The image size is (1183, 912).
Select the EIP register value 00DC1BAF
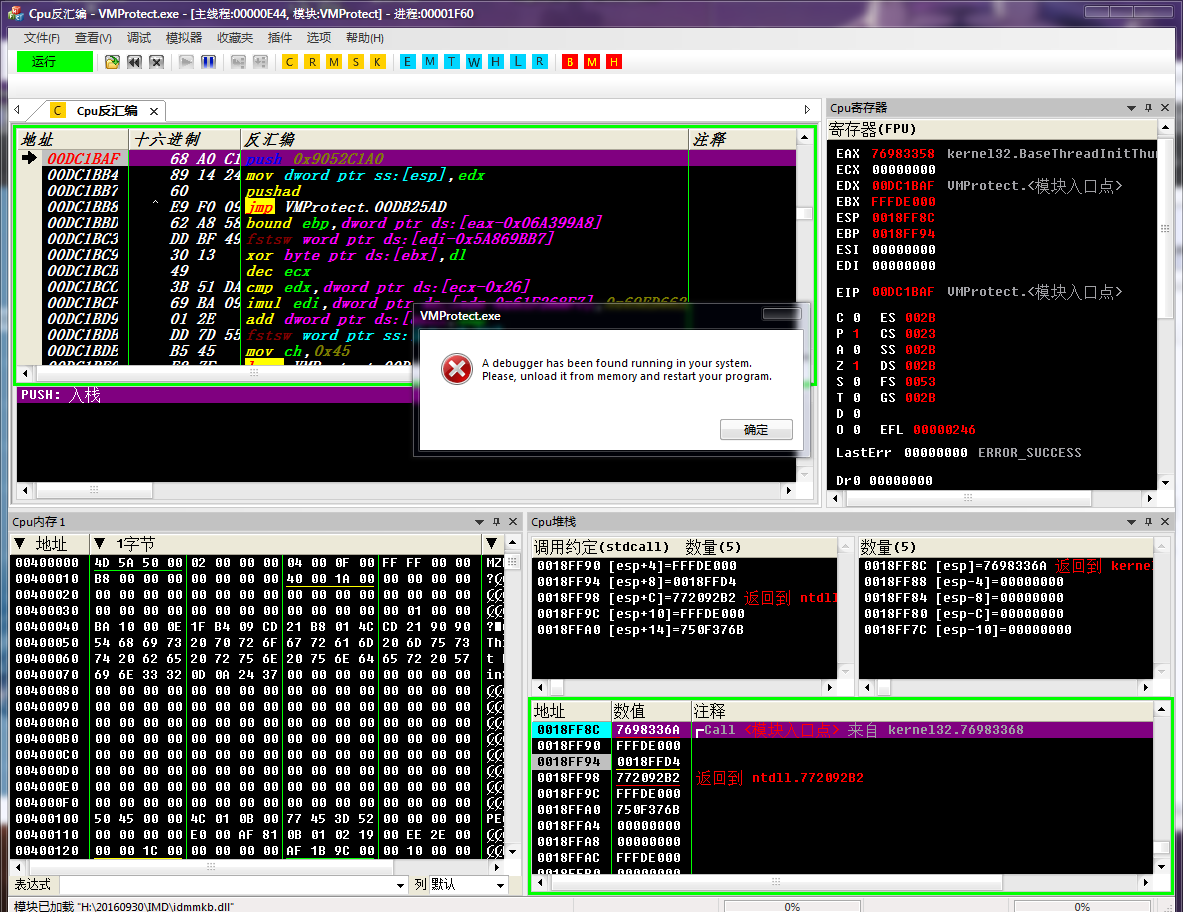pyautogui.click(x=903, y=292)
